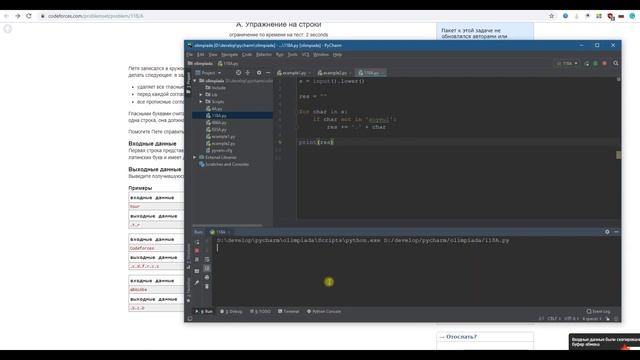Select example1.py in the project tree

tap(220, 136)
